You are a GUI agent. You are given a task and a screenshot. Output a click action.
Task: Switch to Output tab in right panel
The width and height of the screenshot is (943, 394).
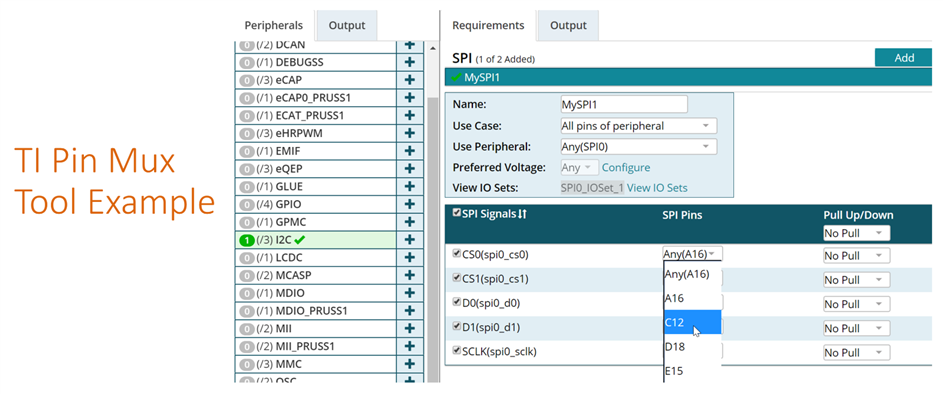tap(568, 25)
